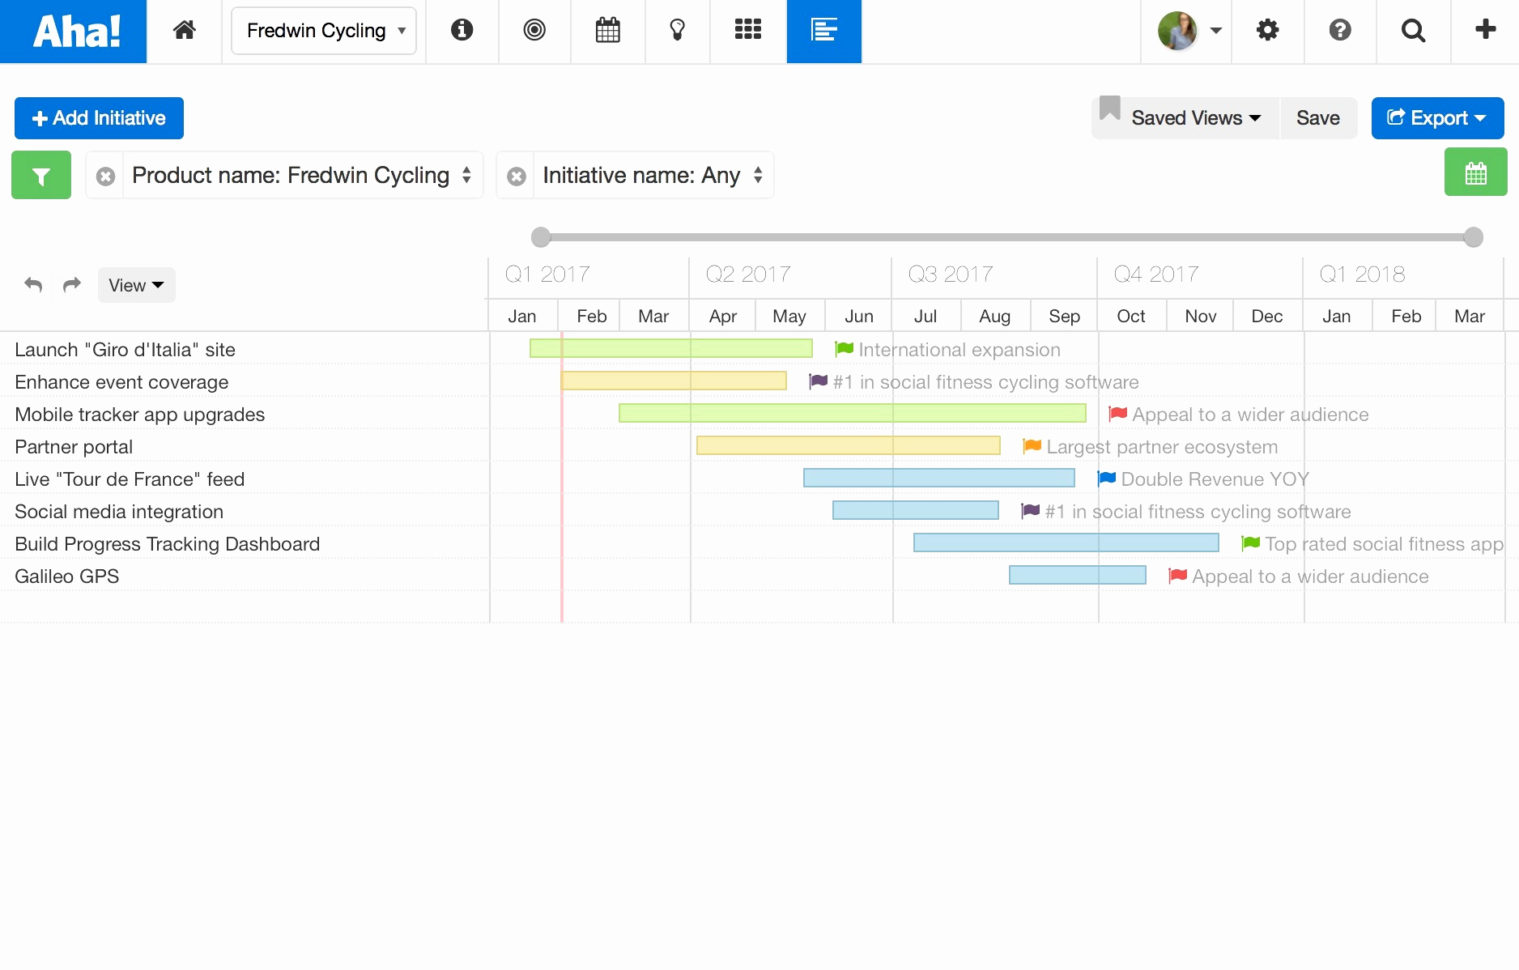
Task: Click the magnifying glass search icon
Action: (x=1412, y=30)
